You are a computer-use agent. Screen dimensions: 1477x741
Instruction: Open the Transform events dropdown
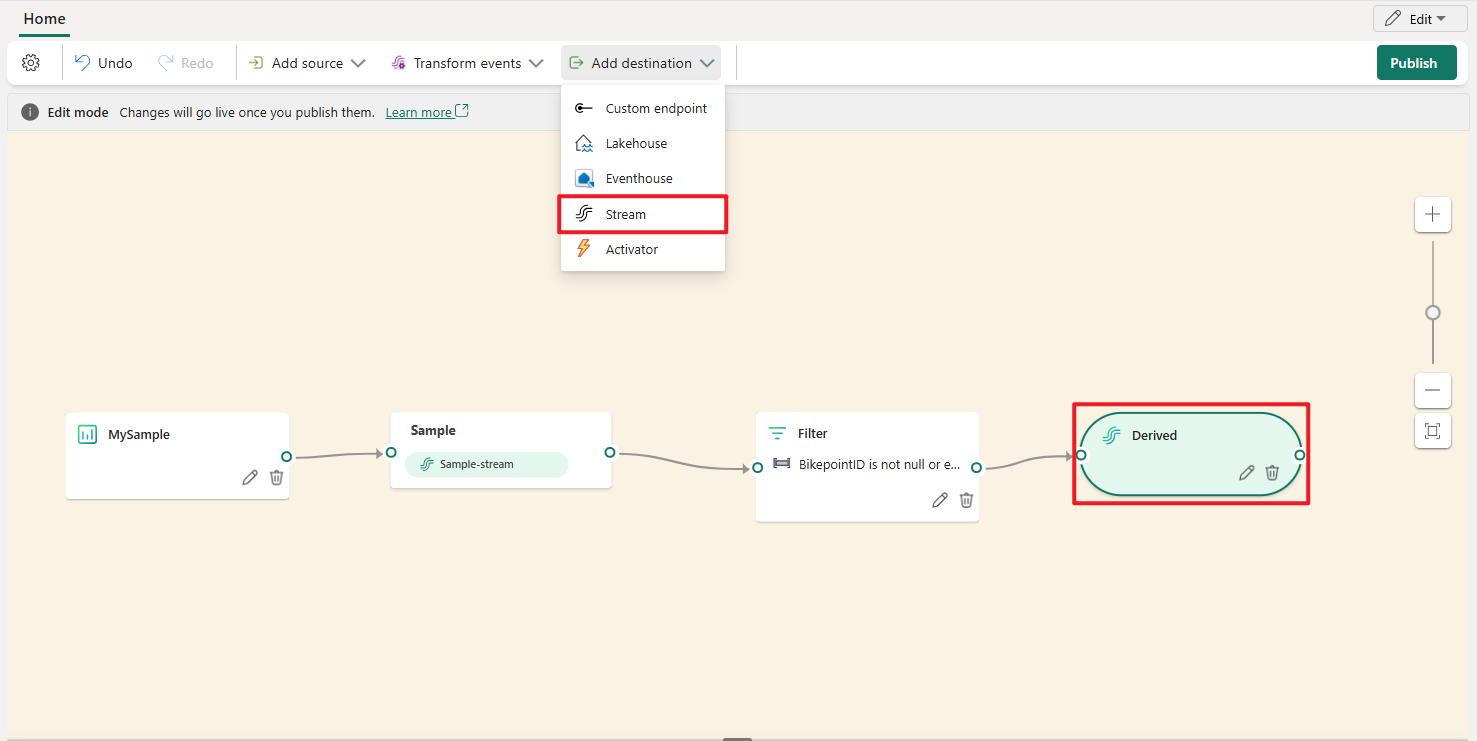[x=465, y=62]
